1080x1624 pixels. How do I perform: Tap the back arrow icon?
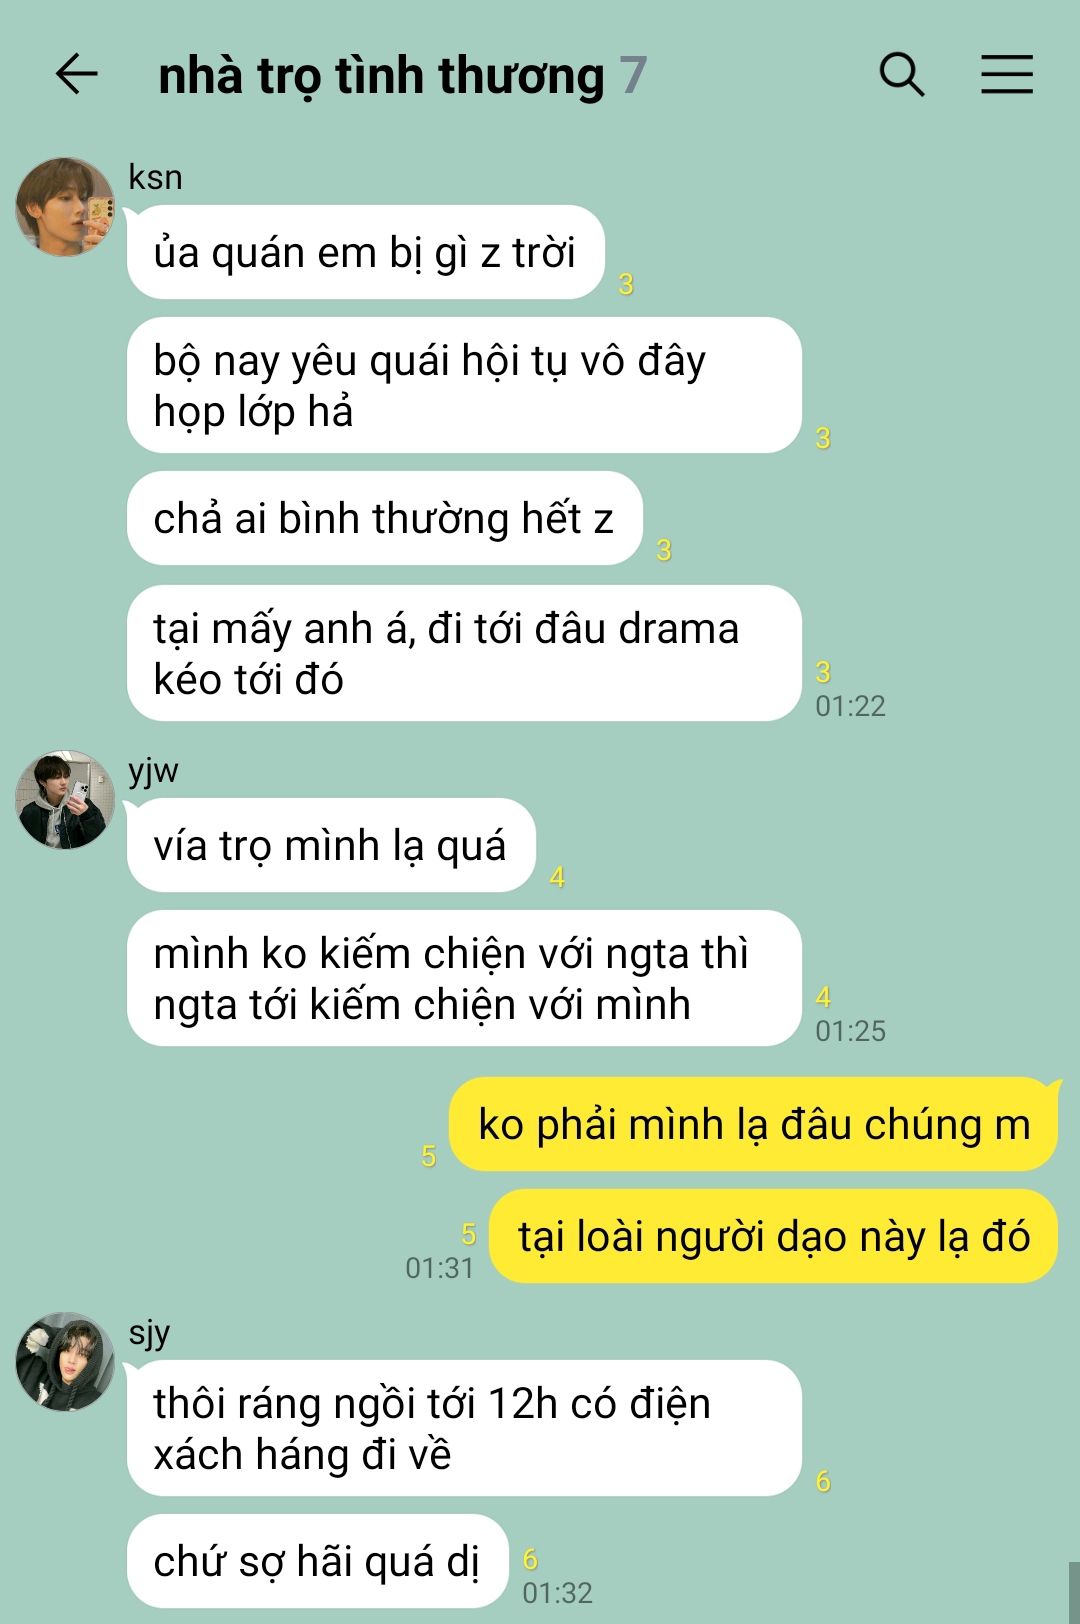[x=76, y=74]
